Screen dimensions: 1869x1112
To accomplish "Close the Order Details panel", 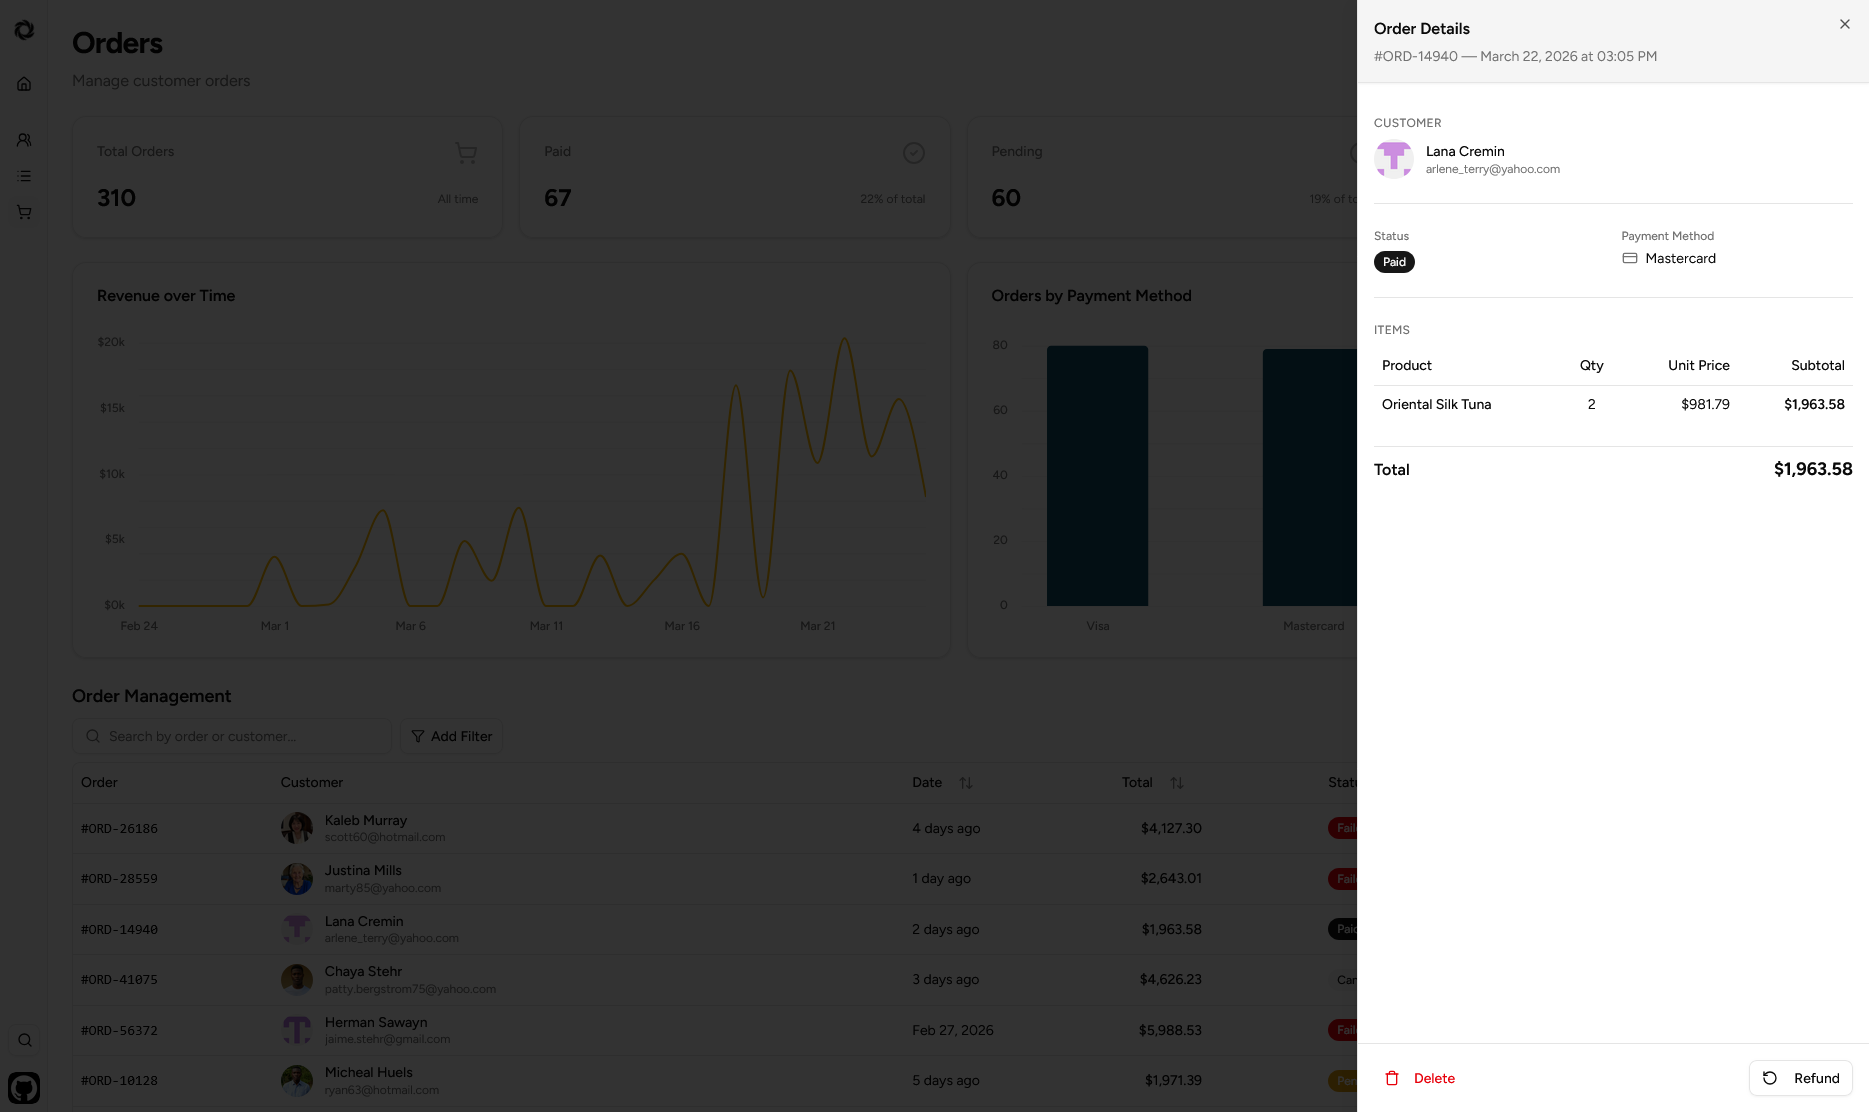I will 1844,24.
